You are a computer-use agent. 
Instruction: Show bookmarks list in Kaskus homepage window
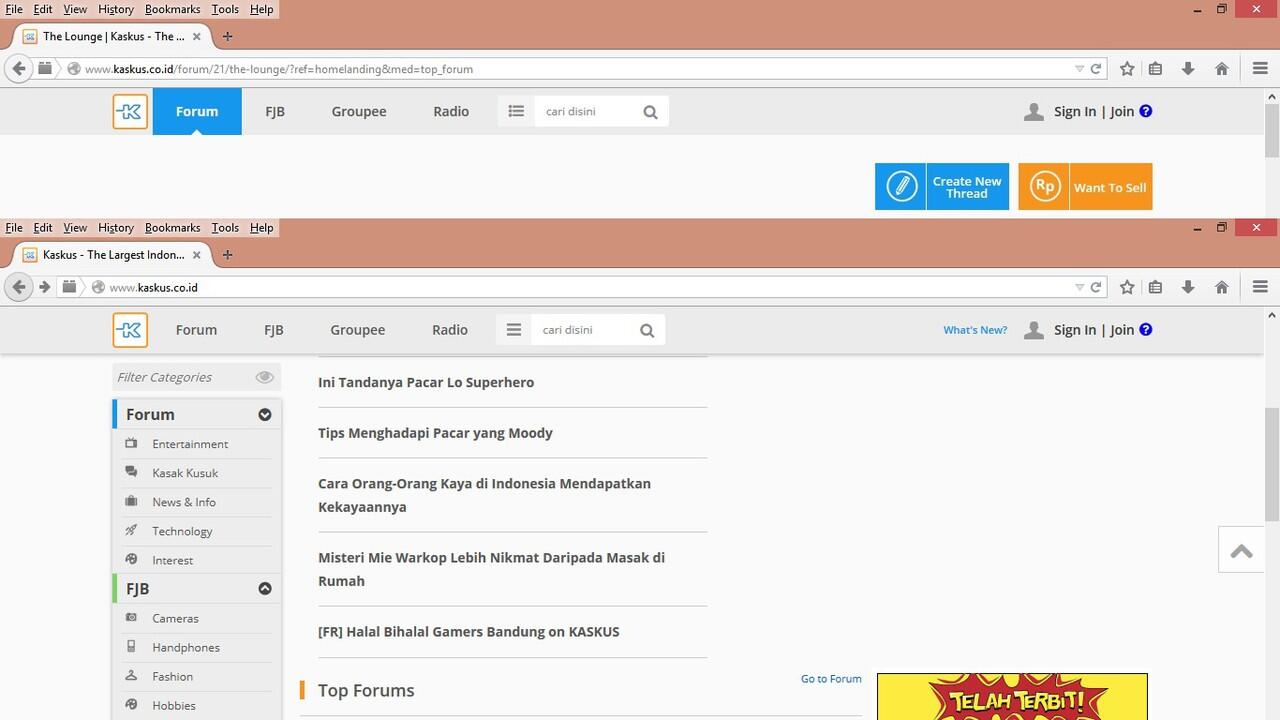click(1155, 287)
